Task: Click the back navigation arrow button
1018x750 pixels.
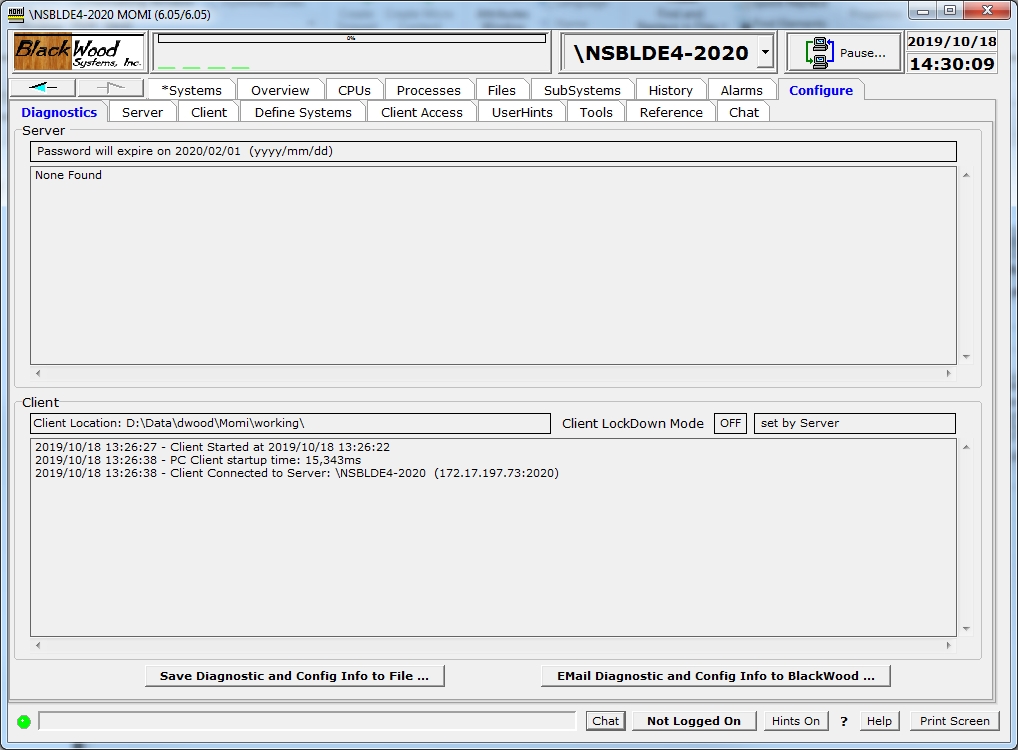Action: point(42,88)
